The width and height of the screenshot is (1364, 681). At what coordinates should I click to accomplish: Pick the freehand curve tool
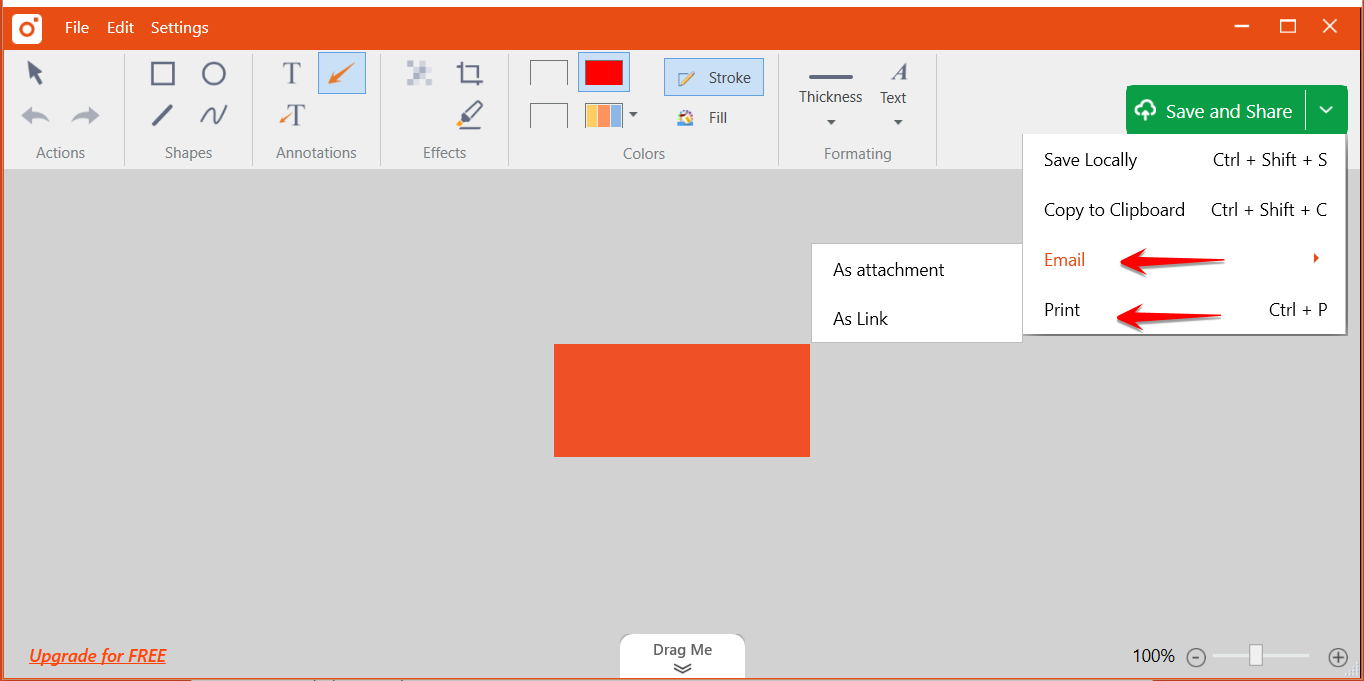(x=214, y=116)
